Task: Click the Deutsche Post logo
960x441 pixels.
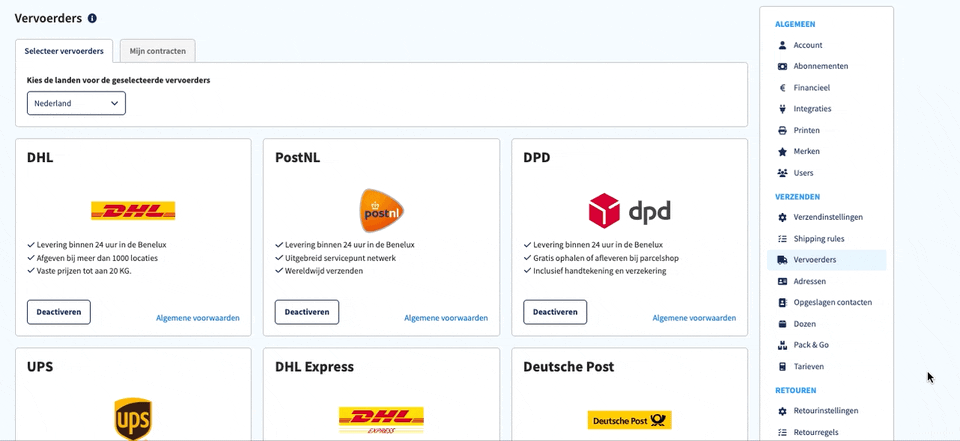Action: click(629, 420)
